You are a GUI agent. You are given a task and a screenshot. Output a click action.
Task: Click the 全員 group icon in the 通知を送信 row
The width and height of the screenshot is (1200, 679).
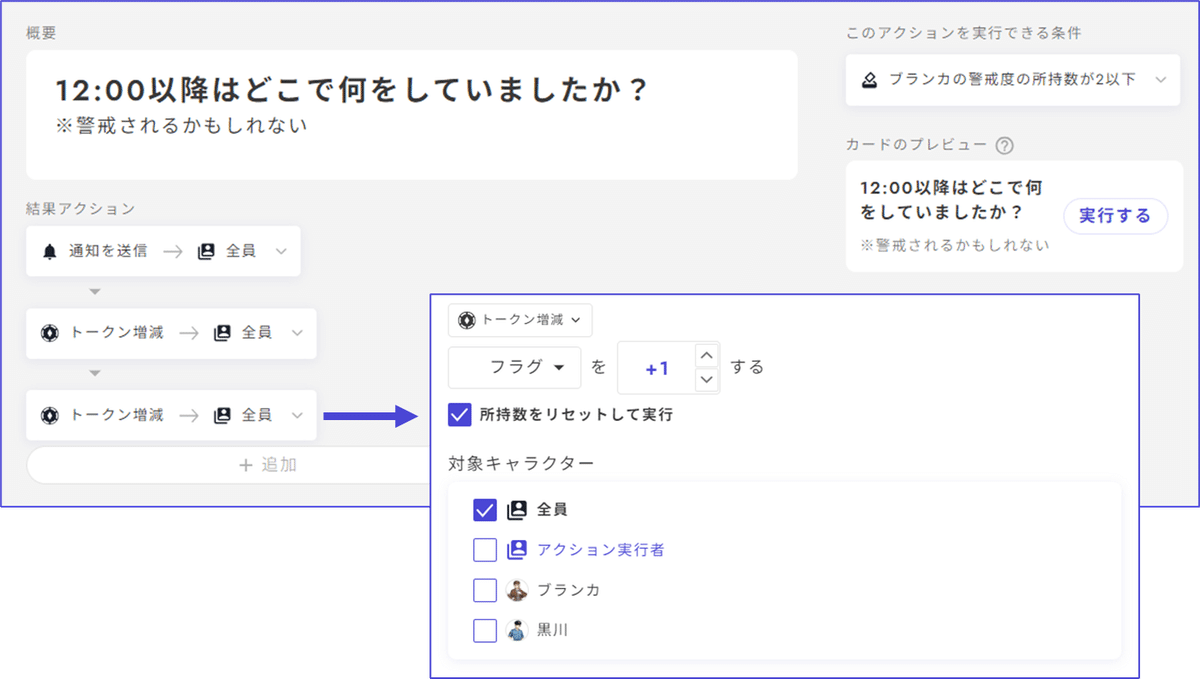[x=206, y=252]
